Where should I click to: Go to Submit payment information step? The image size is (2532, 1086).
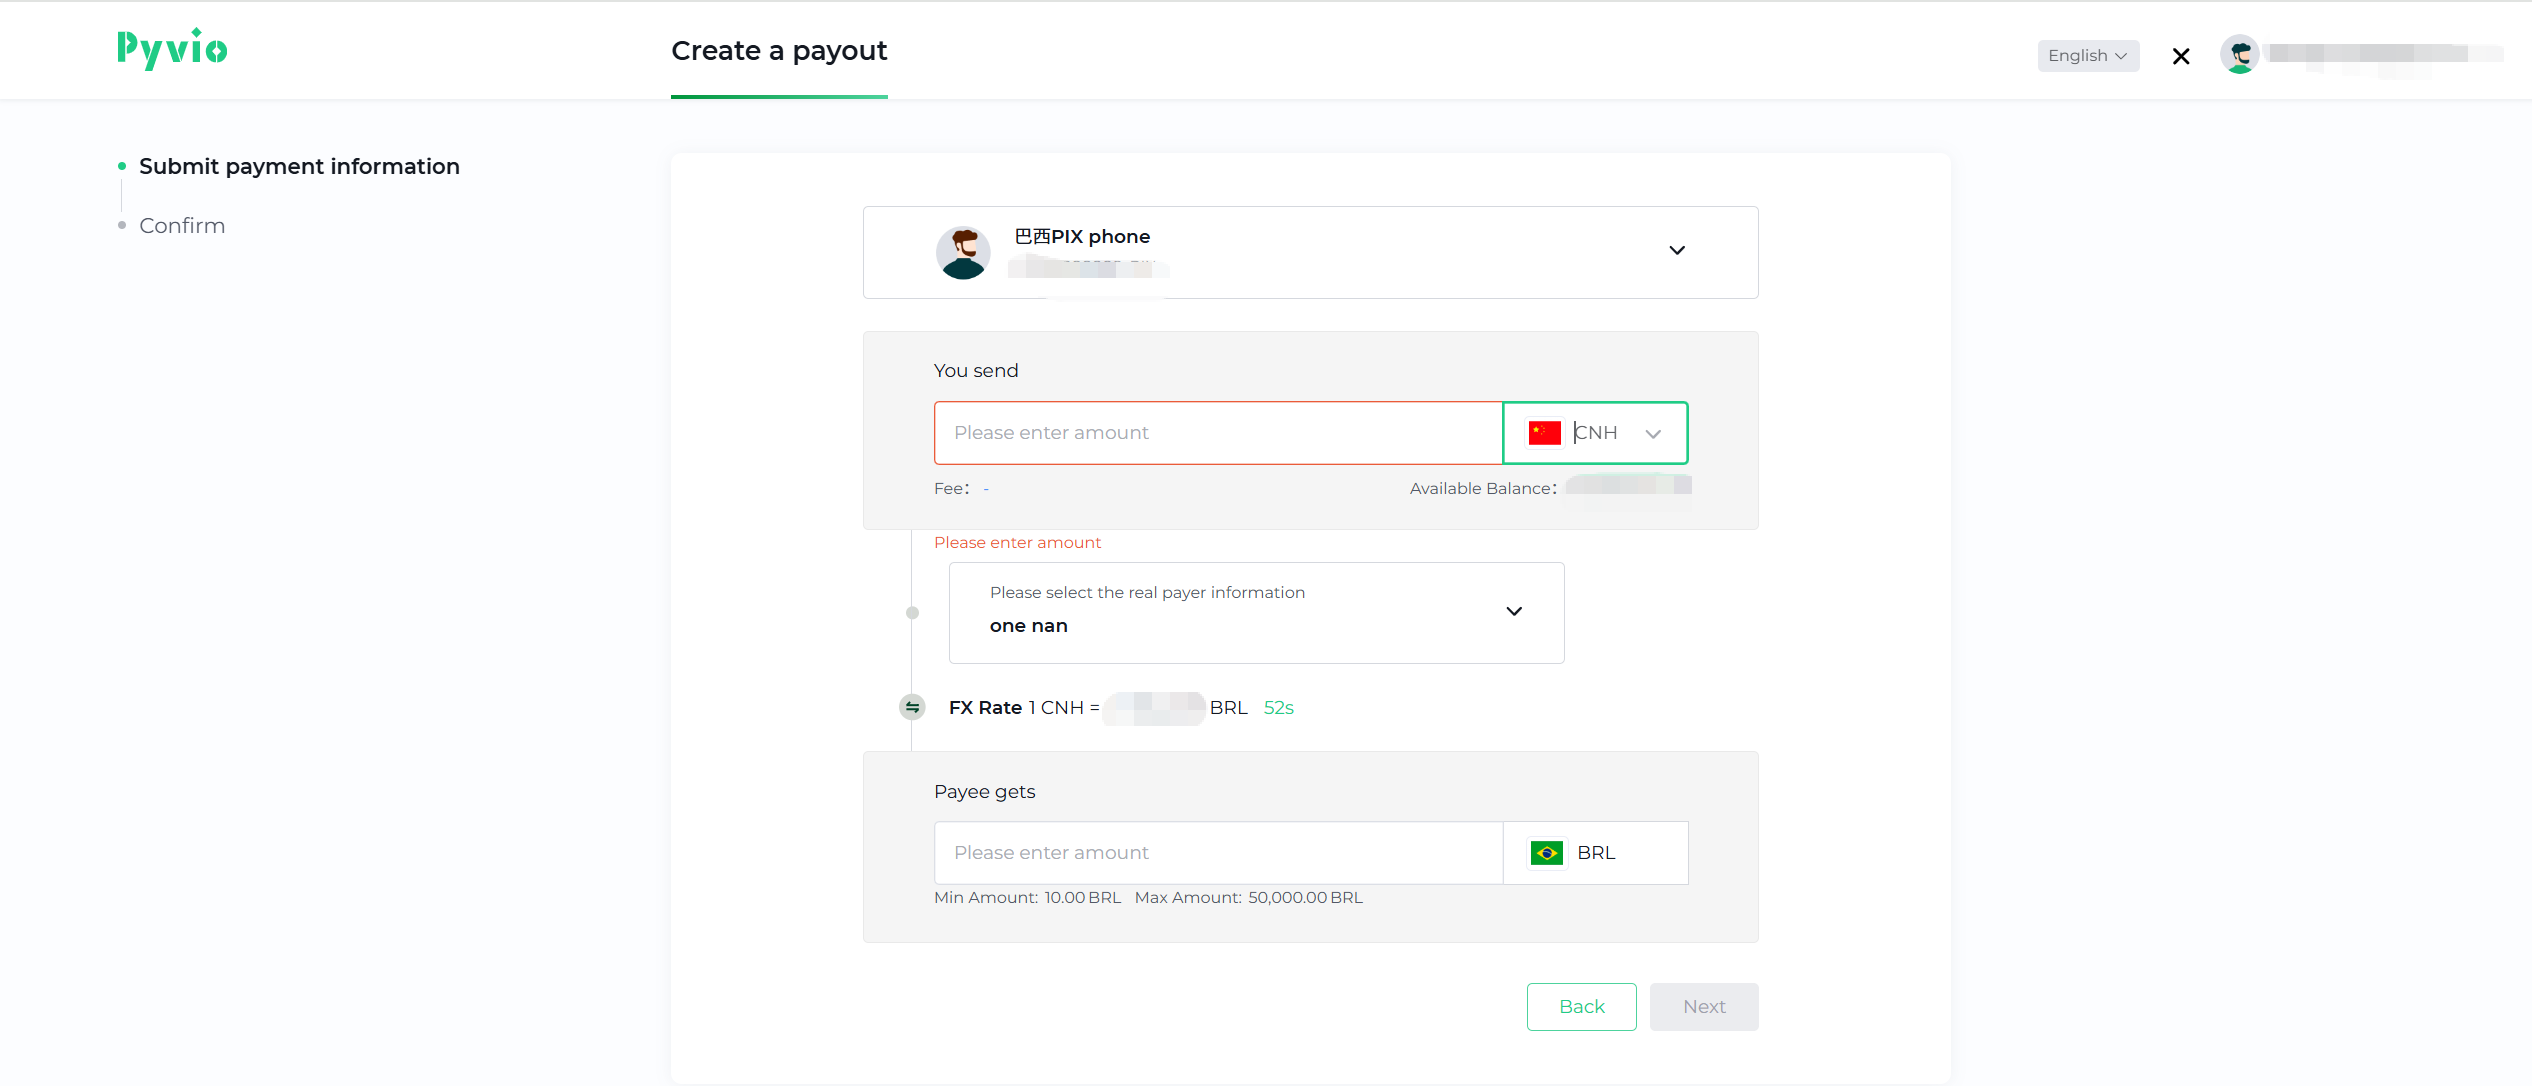pyautogui.click(x=299, y=167)
